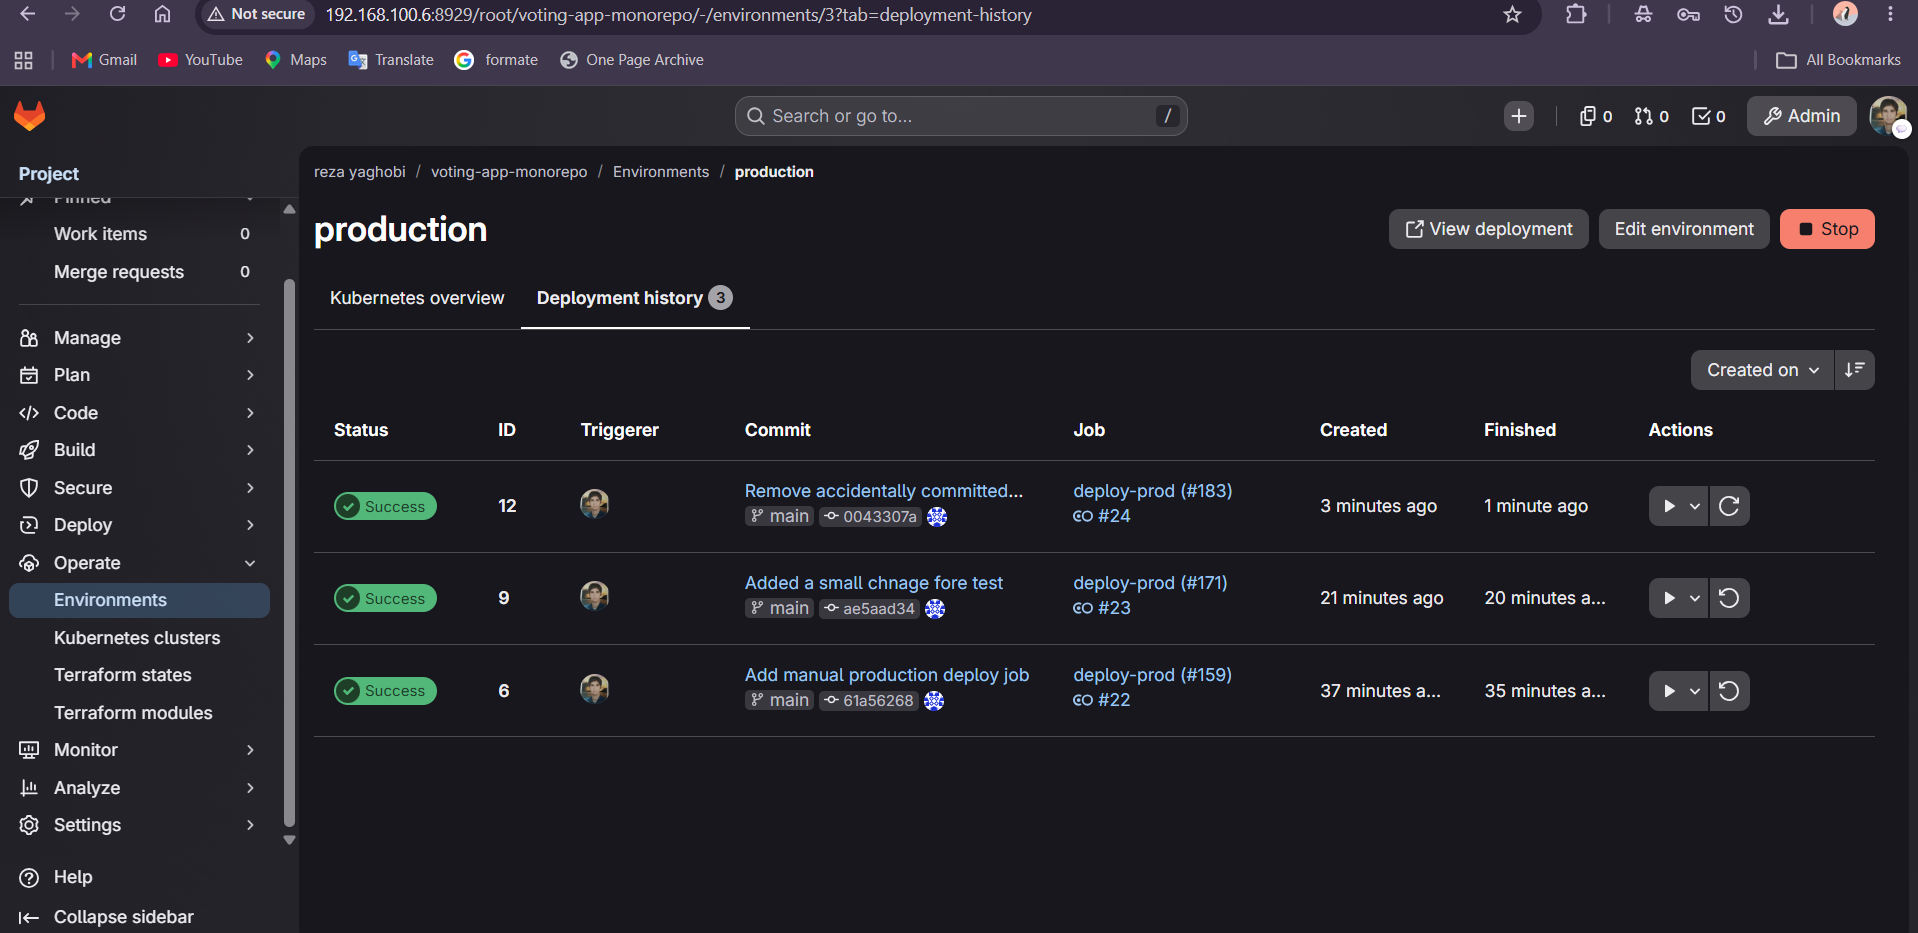Open browser downloads icon
Screen dimensions: 1918x933
1778,14
